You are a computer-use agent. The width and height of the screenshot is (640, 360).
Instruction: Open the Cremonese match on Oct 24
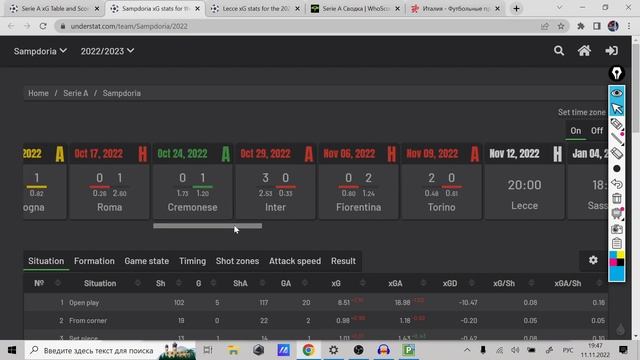[x=192, y=181]
